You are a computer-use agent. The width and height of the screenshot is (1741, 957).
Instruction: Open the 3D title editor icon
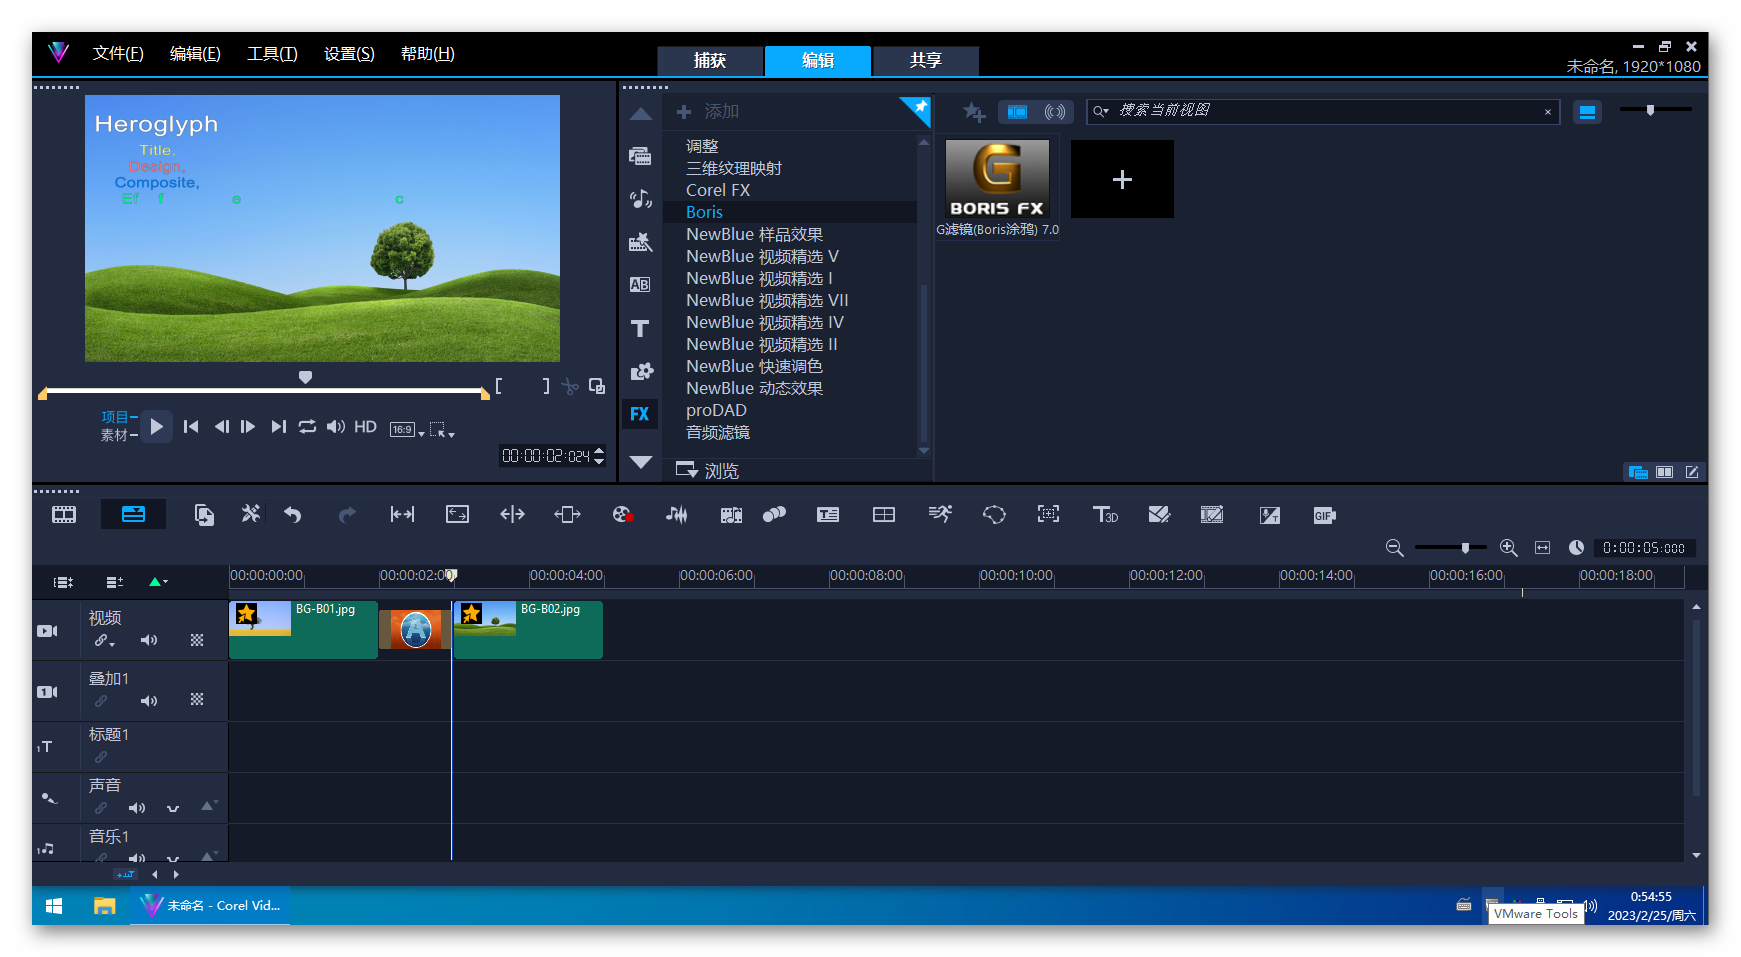[x=1104, y=514]
